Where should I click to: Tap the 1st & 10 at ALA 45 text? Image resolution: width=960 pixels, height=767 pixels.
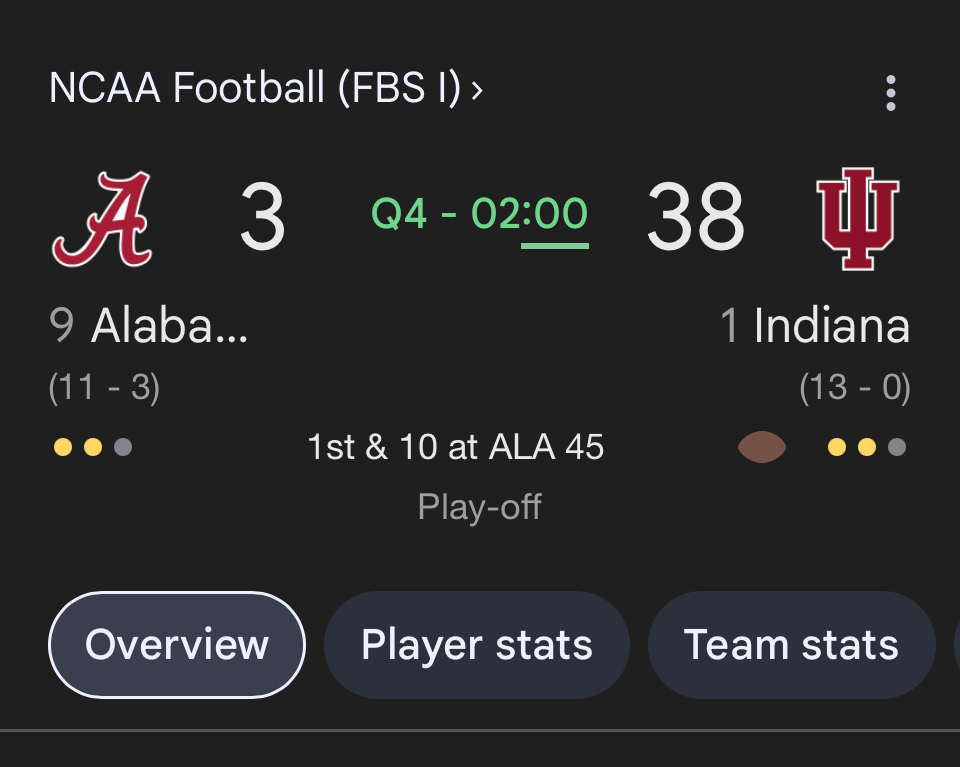pos(456,447)
